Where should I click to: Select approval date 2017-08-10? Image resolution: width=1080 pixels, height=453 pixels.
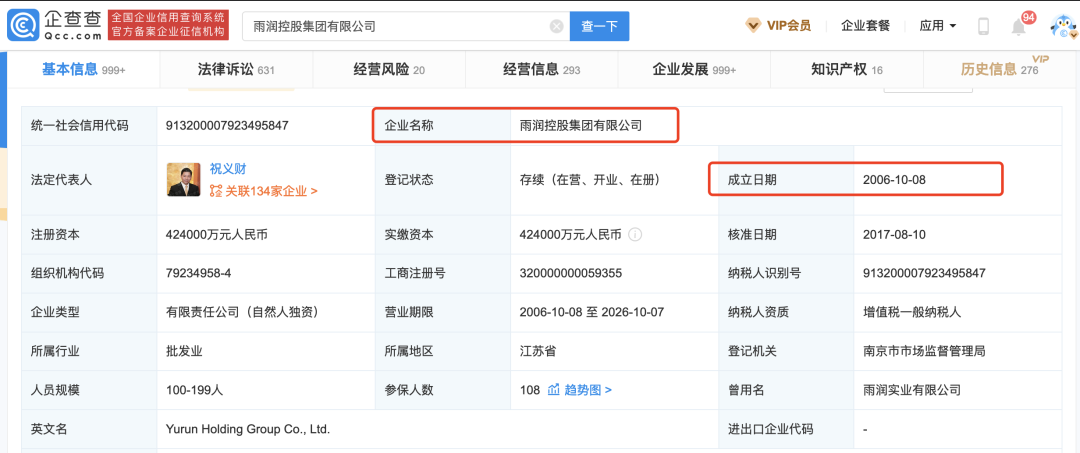pos(894,235)
